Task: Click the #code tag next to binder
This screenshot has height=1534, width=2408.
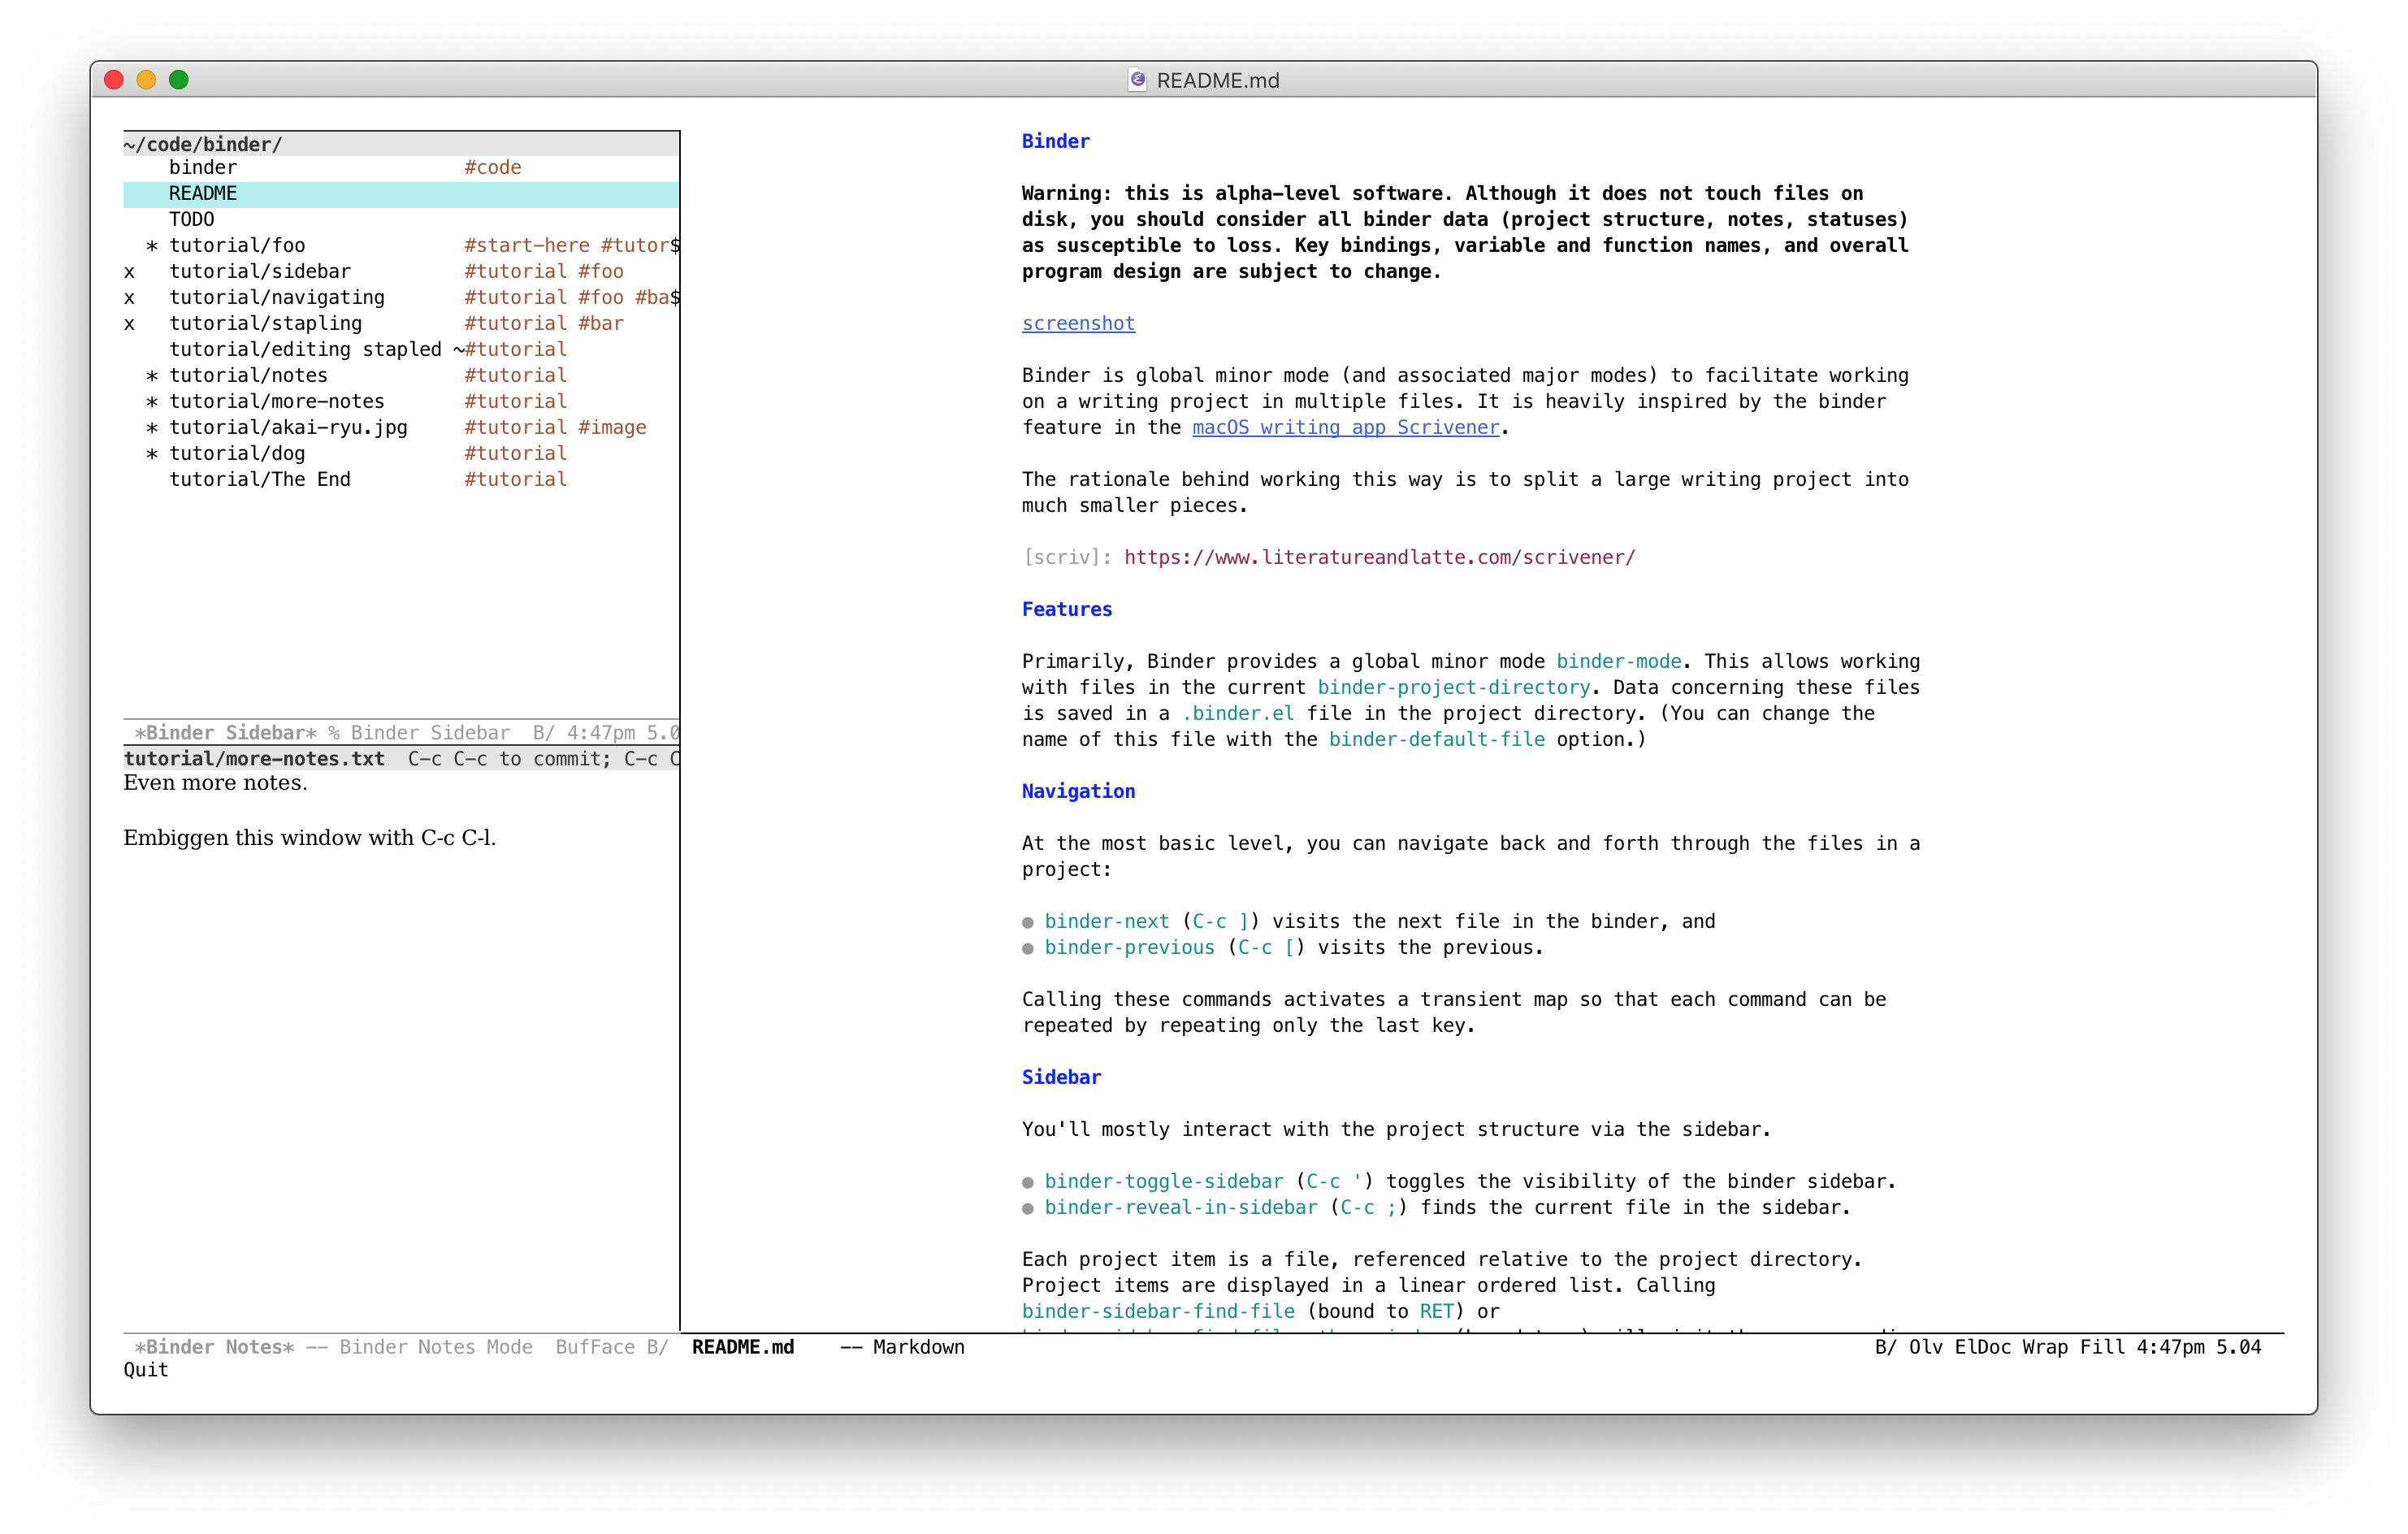Action: coord(493,167)
